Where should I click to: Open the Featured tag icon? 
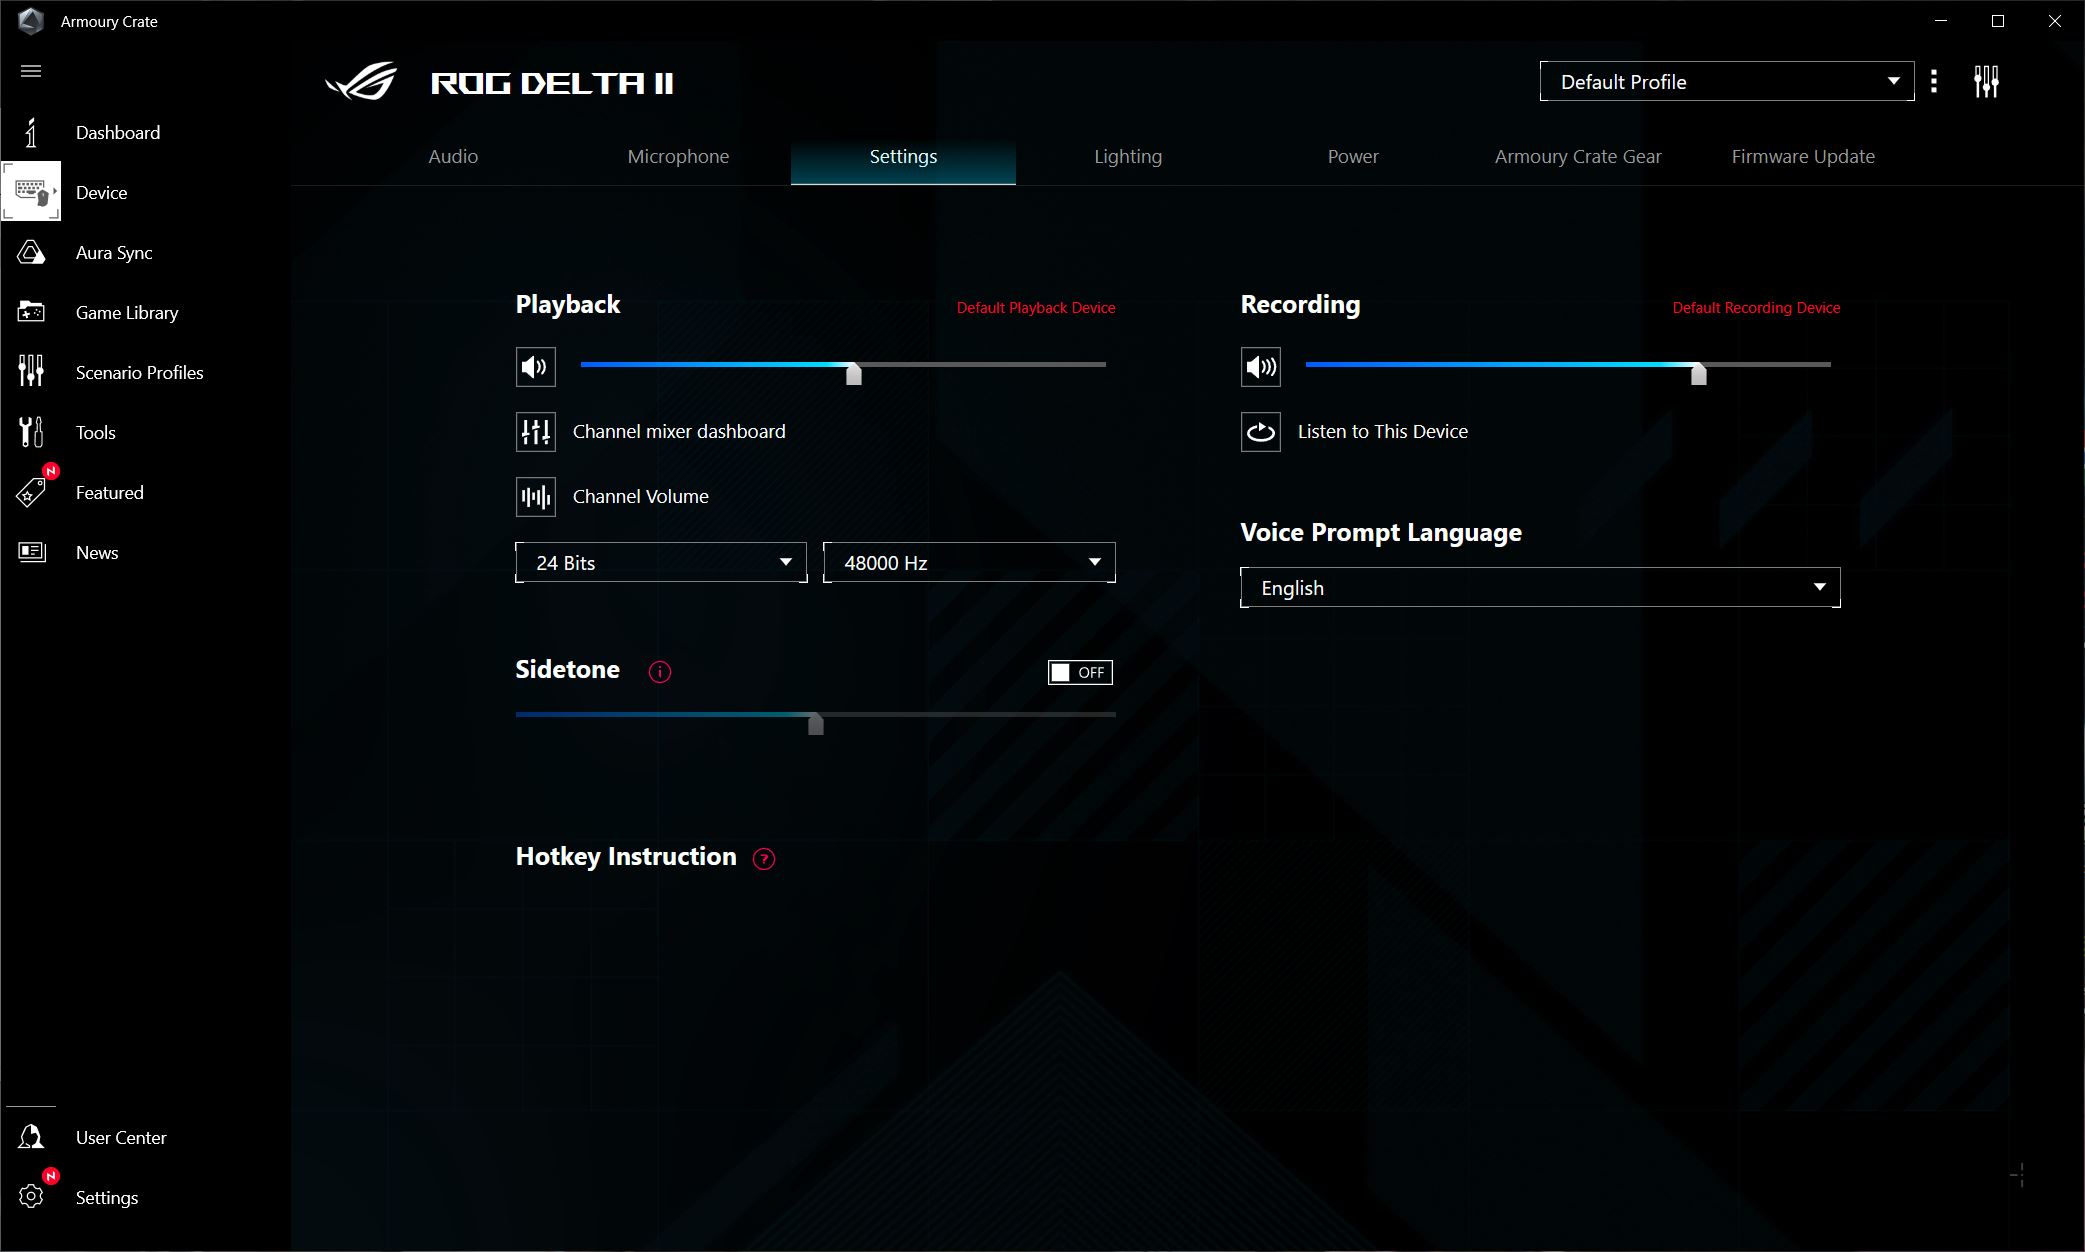coord(31,492)
